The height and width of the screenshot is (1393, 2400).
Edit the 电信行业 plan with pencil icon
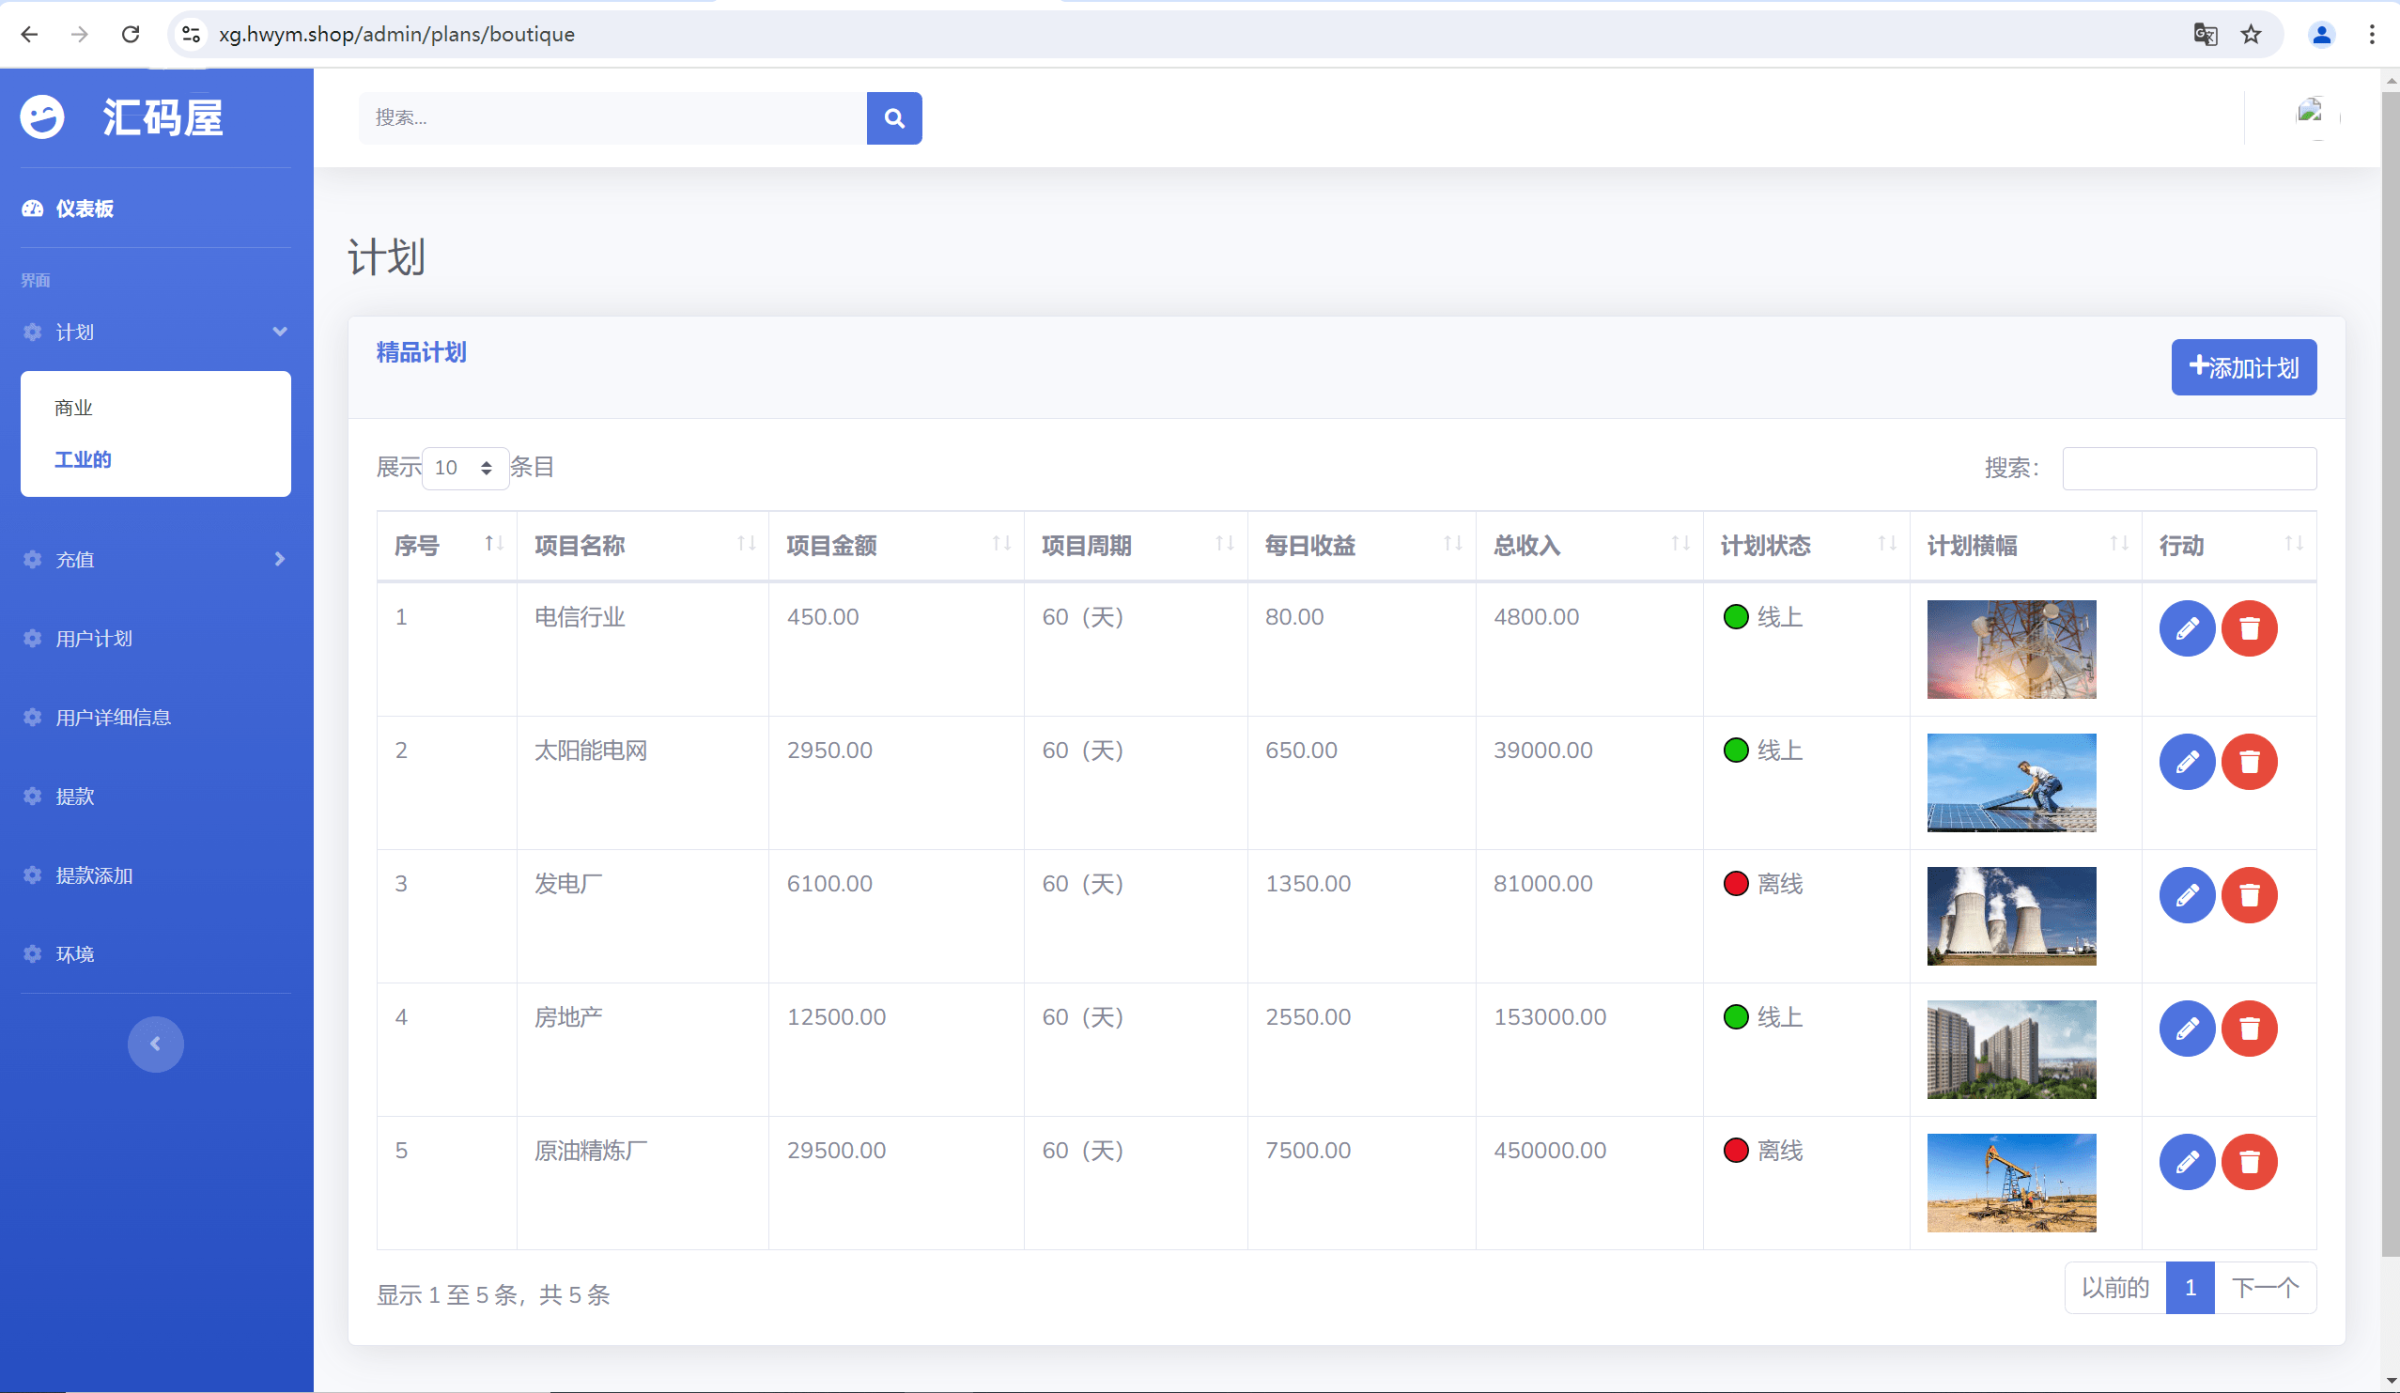pyautogui.click(x=2186, y=628)
